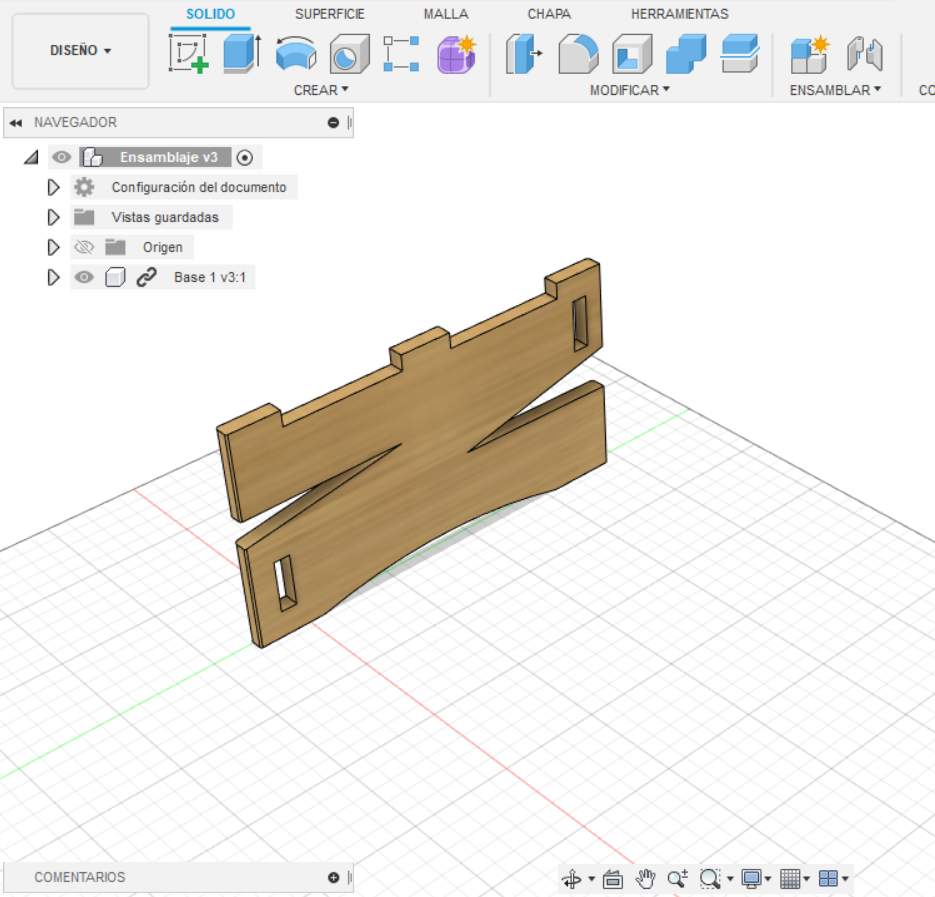
Task: Select the Offset Face tool
Action: 740,54
